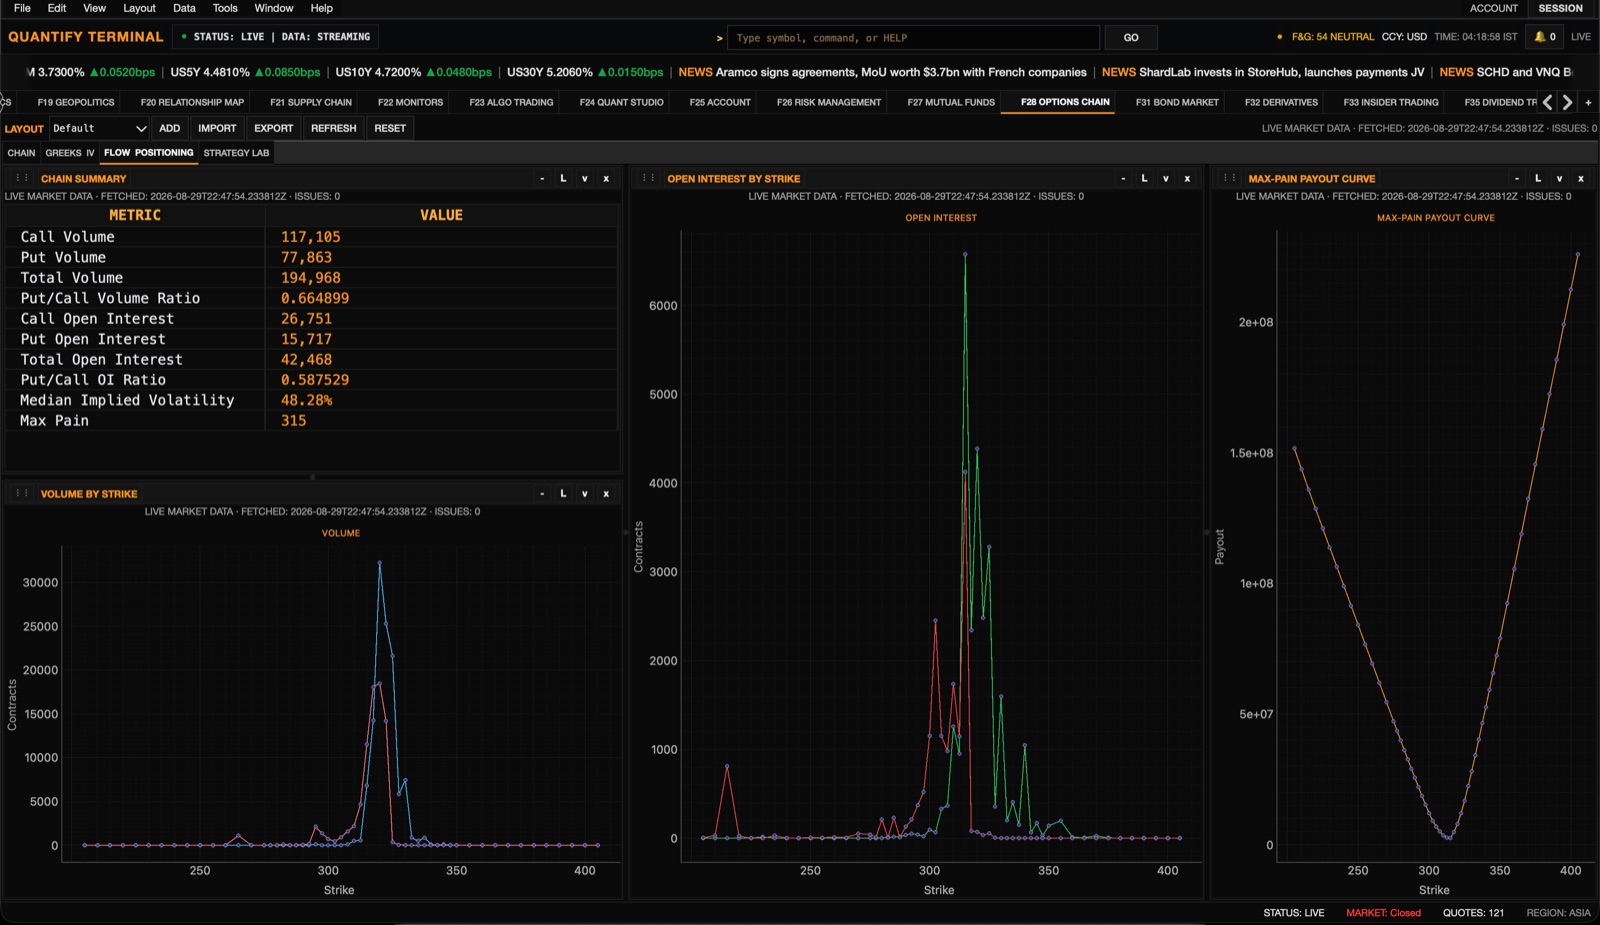Switch to the Strategy Lab sub-tab
Screen dimensions: 1600x925
pyautogui.click(x=236, y=153)
